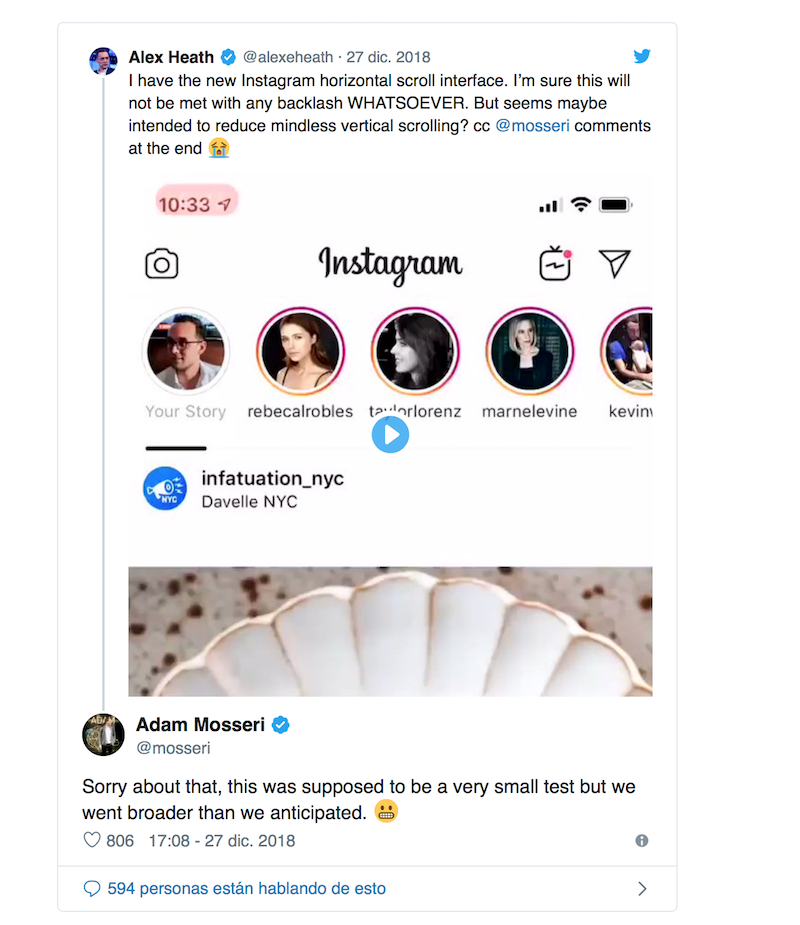Open 'Your Story' in Instagram
Image resolution: width=800 pixels, height=925 pixels.
(x=185, y=350)
